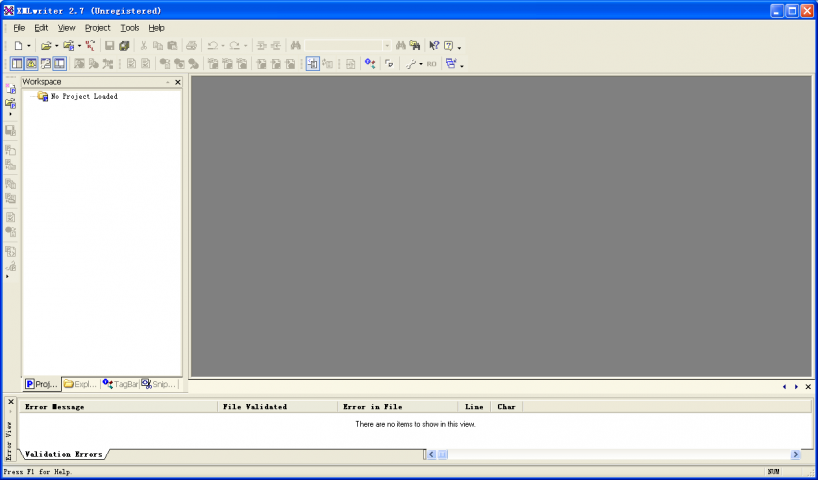This screenshot has width=818, height=480.
Task: Toggle the fourth view layout button in second toolbar
Action: click(59, 64)
